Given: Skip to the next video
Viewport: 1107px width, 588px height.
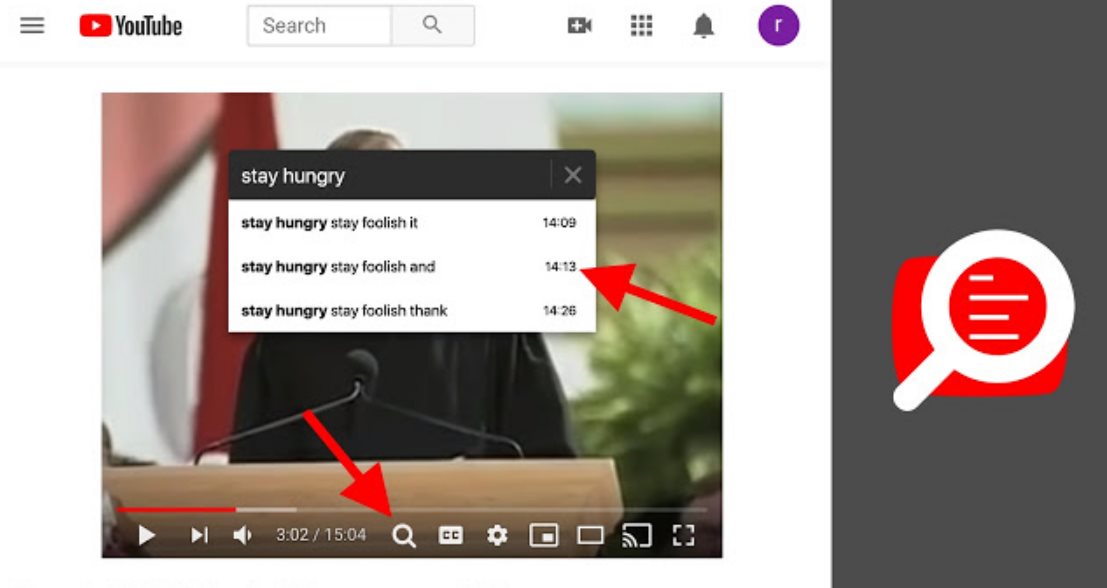Looking at the screenshot, I should click(x=199, y=536).
